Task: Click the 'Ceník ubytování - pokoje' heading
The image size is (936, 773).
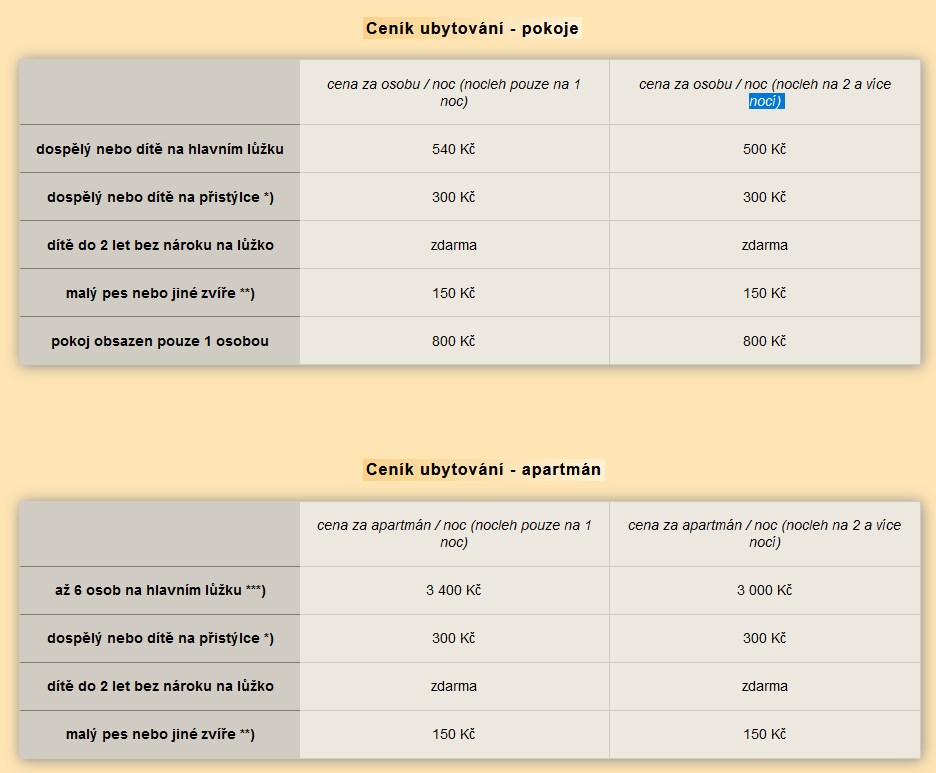Action: click(x=472, y=28)
